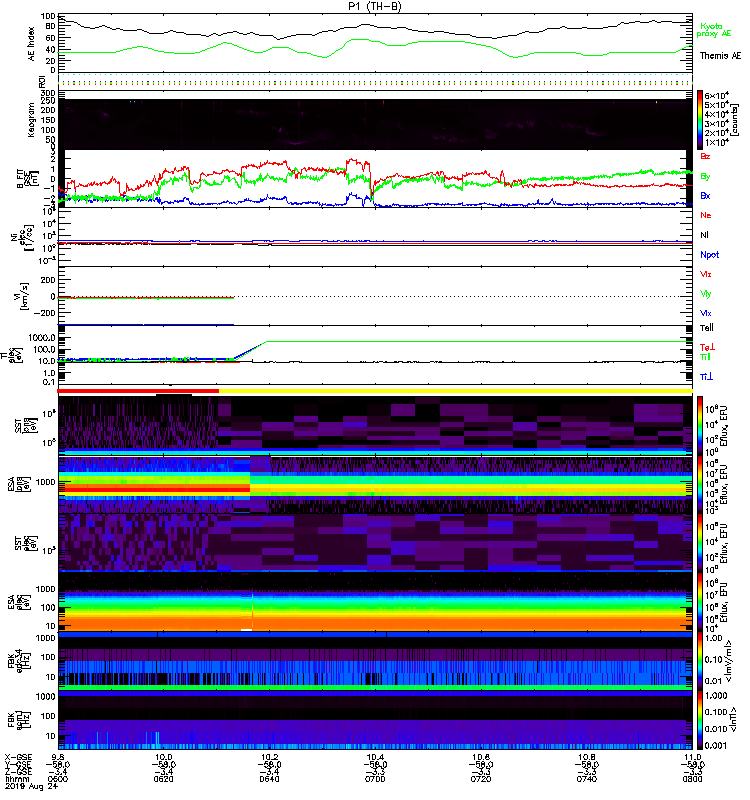
Task: Click the FBK mV/m color bar
Action: [x=700, y=660]
